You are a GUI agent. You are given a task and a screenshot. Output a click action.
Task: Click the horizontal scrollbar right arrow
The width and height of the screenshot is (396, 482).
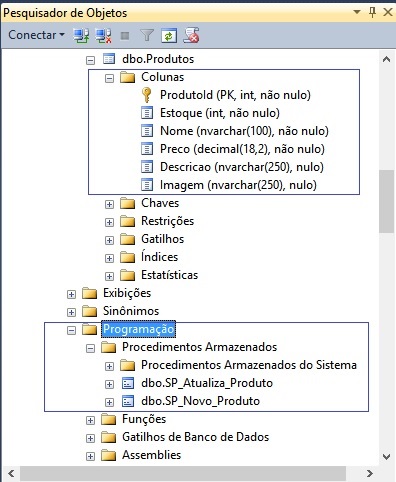370,474
